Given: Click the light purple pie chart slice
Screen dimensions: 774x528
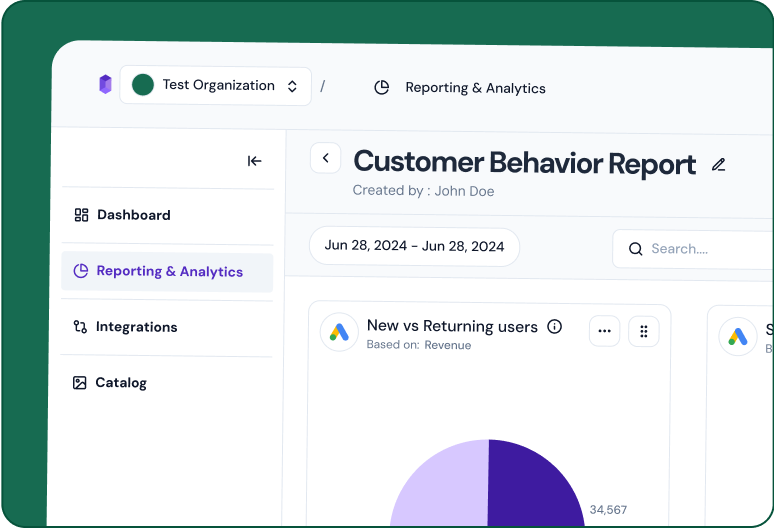Looking at the screenshot, I should click(439, 484).
